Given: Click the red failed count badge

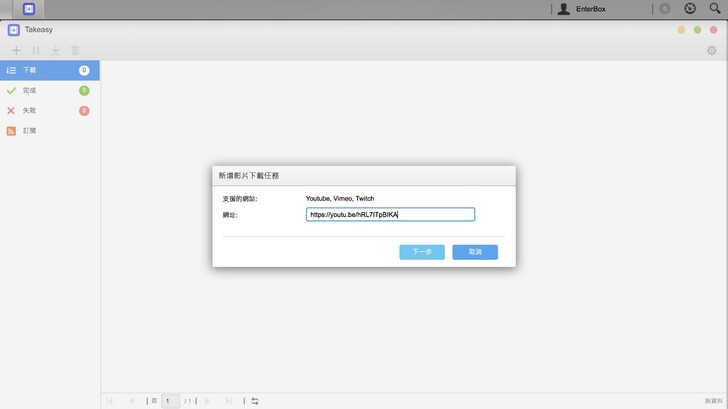Looking at the screenshot, I should (x=84, y=110).
